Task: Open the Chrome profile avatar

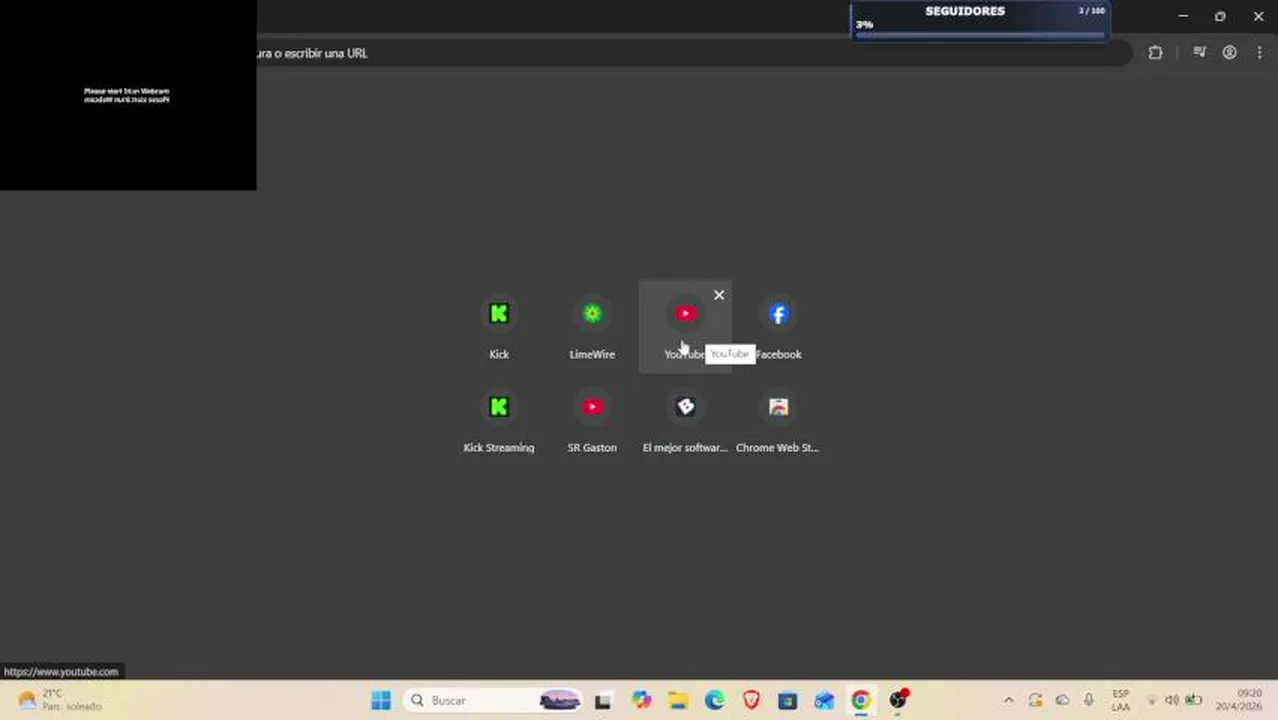Action: point(1230,53)
